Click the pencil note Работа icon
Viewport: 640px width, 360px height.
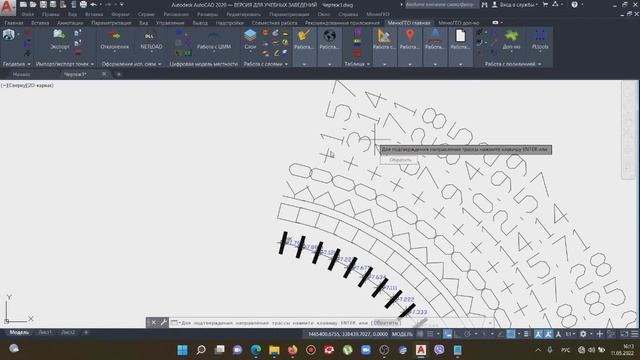point(304,36)
